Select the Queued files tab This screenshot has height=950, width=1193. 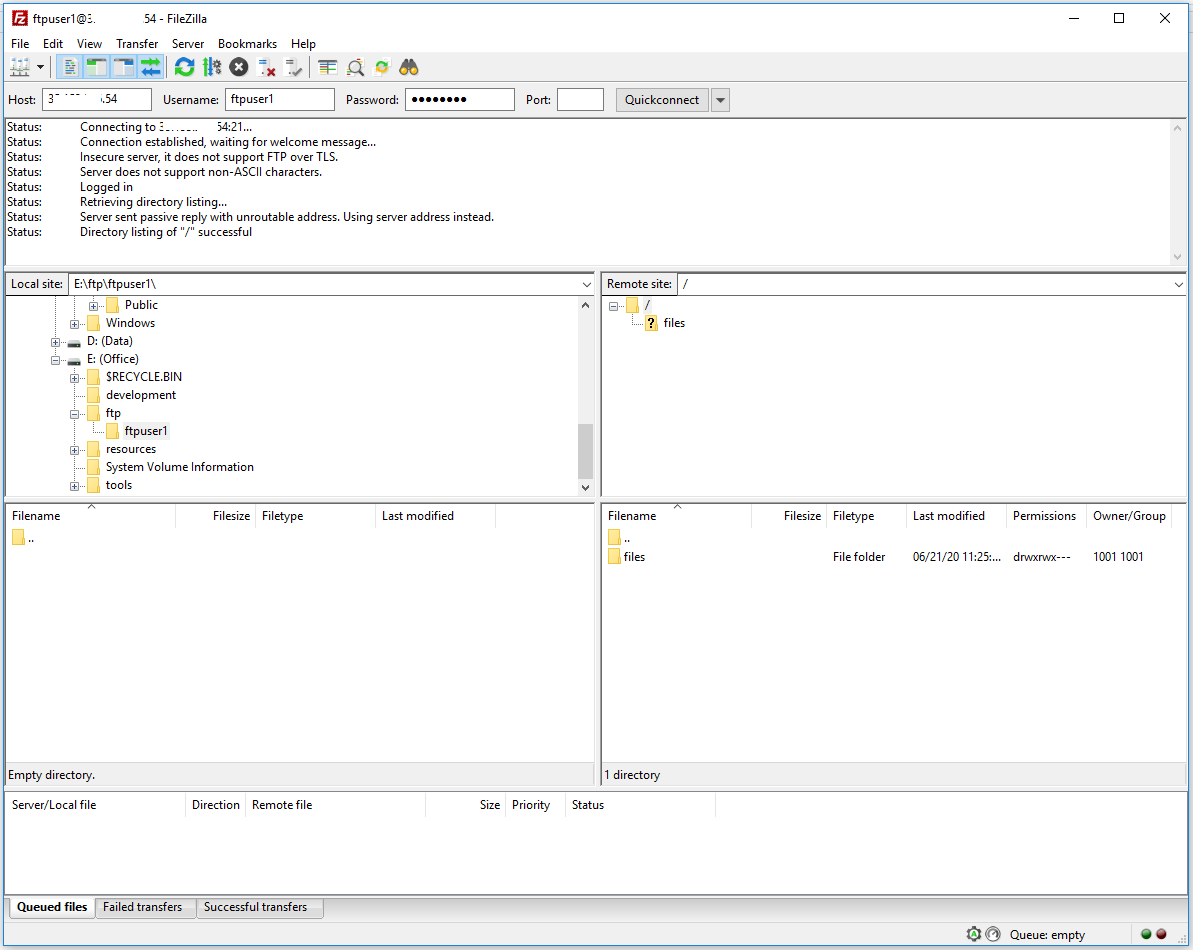[x=52, y=907]
